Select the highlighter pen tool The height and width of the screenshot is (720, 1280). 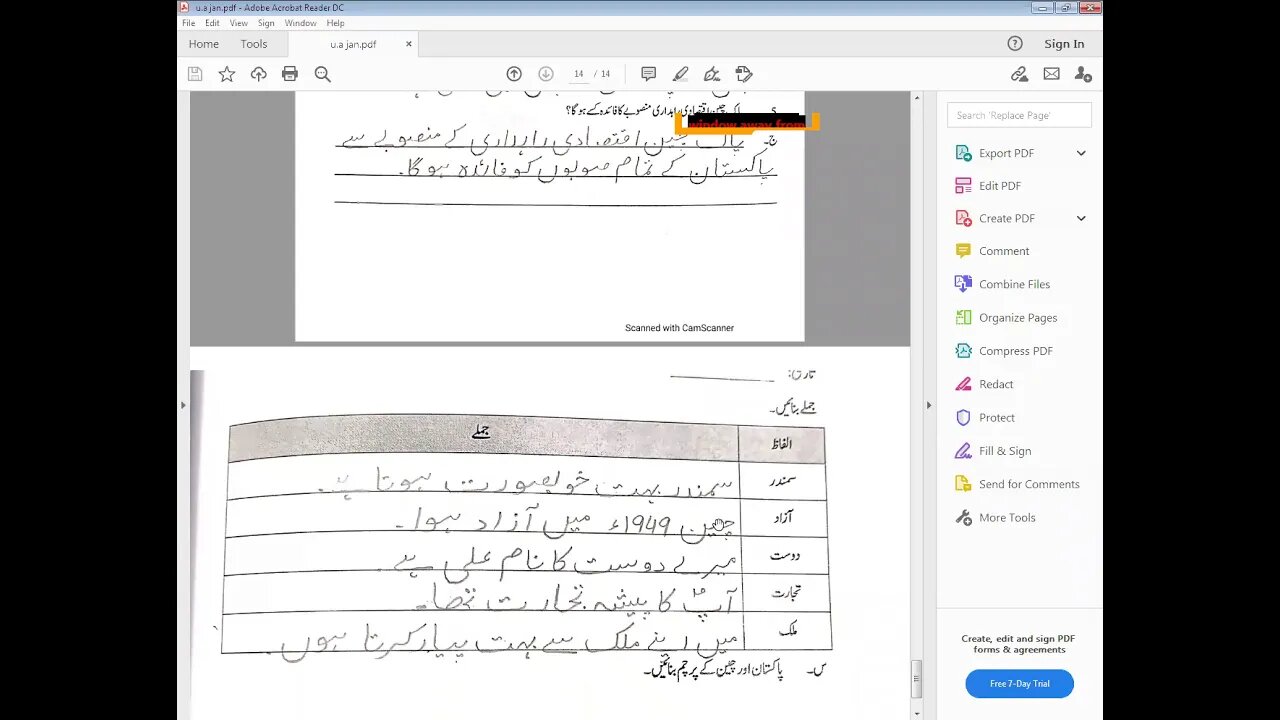pyautogui.click(x=680, y=74)
